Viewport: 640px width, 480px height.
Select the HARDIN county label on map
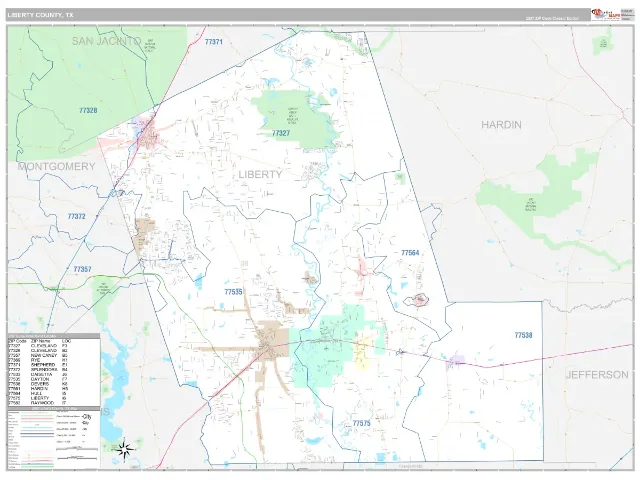point(501,125)
